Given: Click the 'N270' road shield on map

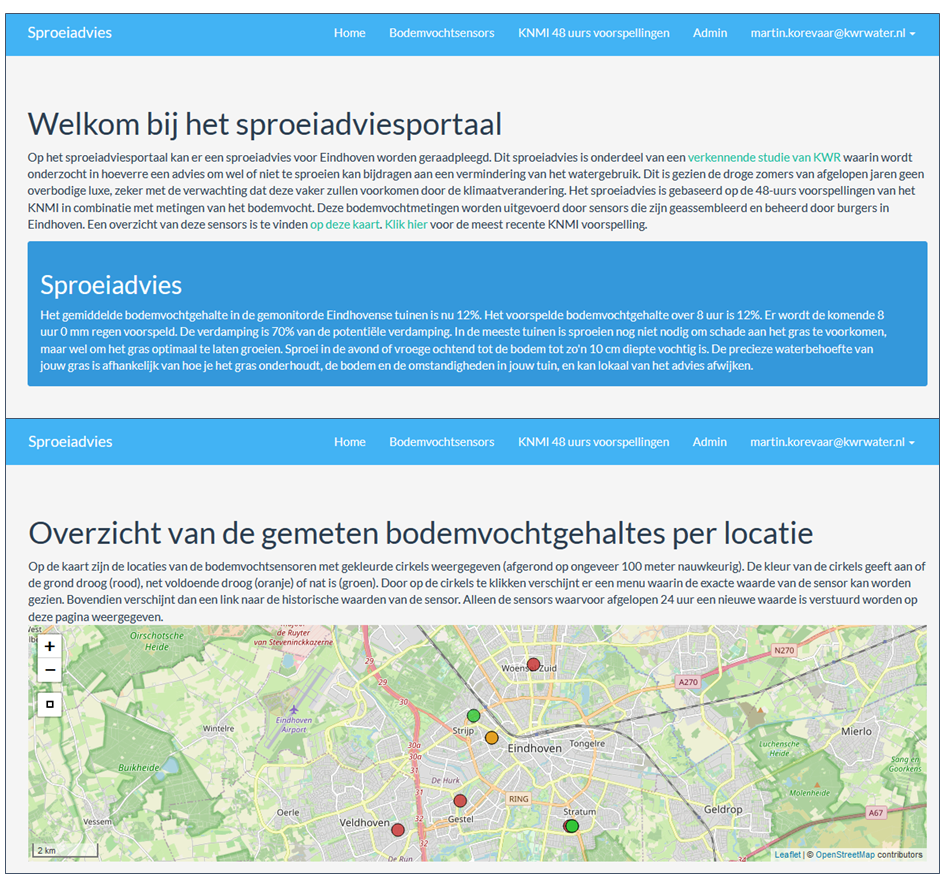Looking at the screenshot, I should click(784, 650).
